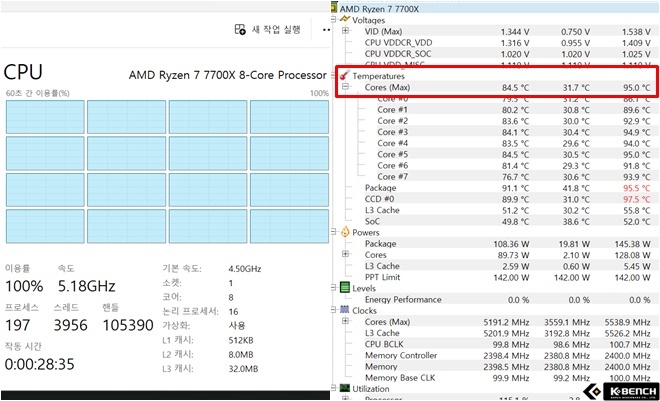
Task: Expand Cores (Max) under Clocks
Action: coord(346,322)
